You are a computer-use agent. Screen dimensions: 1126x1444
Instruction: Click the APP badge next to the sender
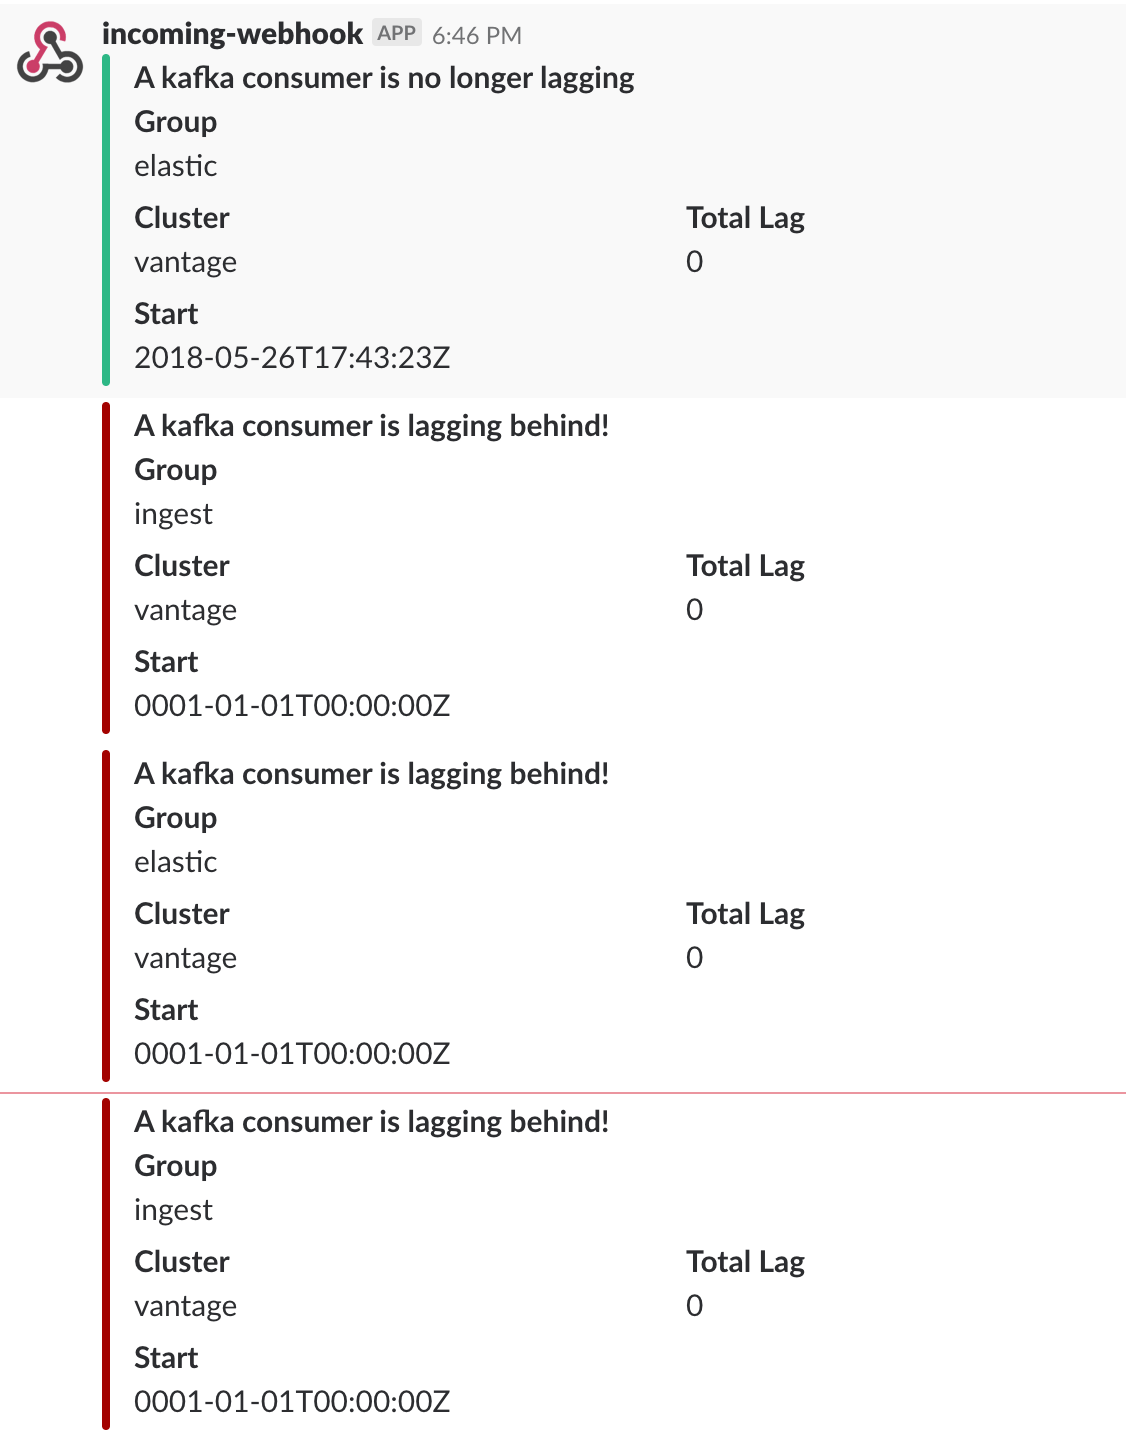[x=397, y=33]
